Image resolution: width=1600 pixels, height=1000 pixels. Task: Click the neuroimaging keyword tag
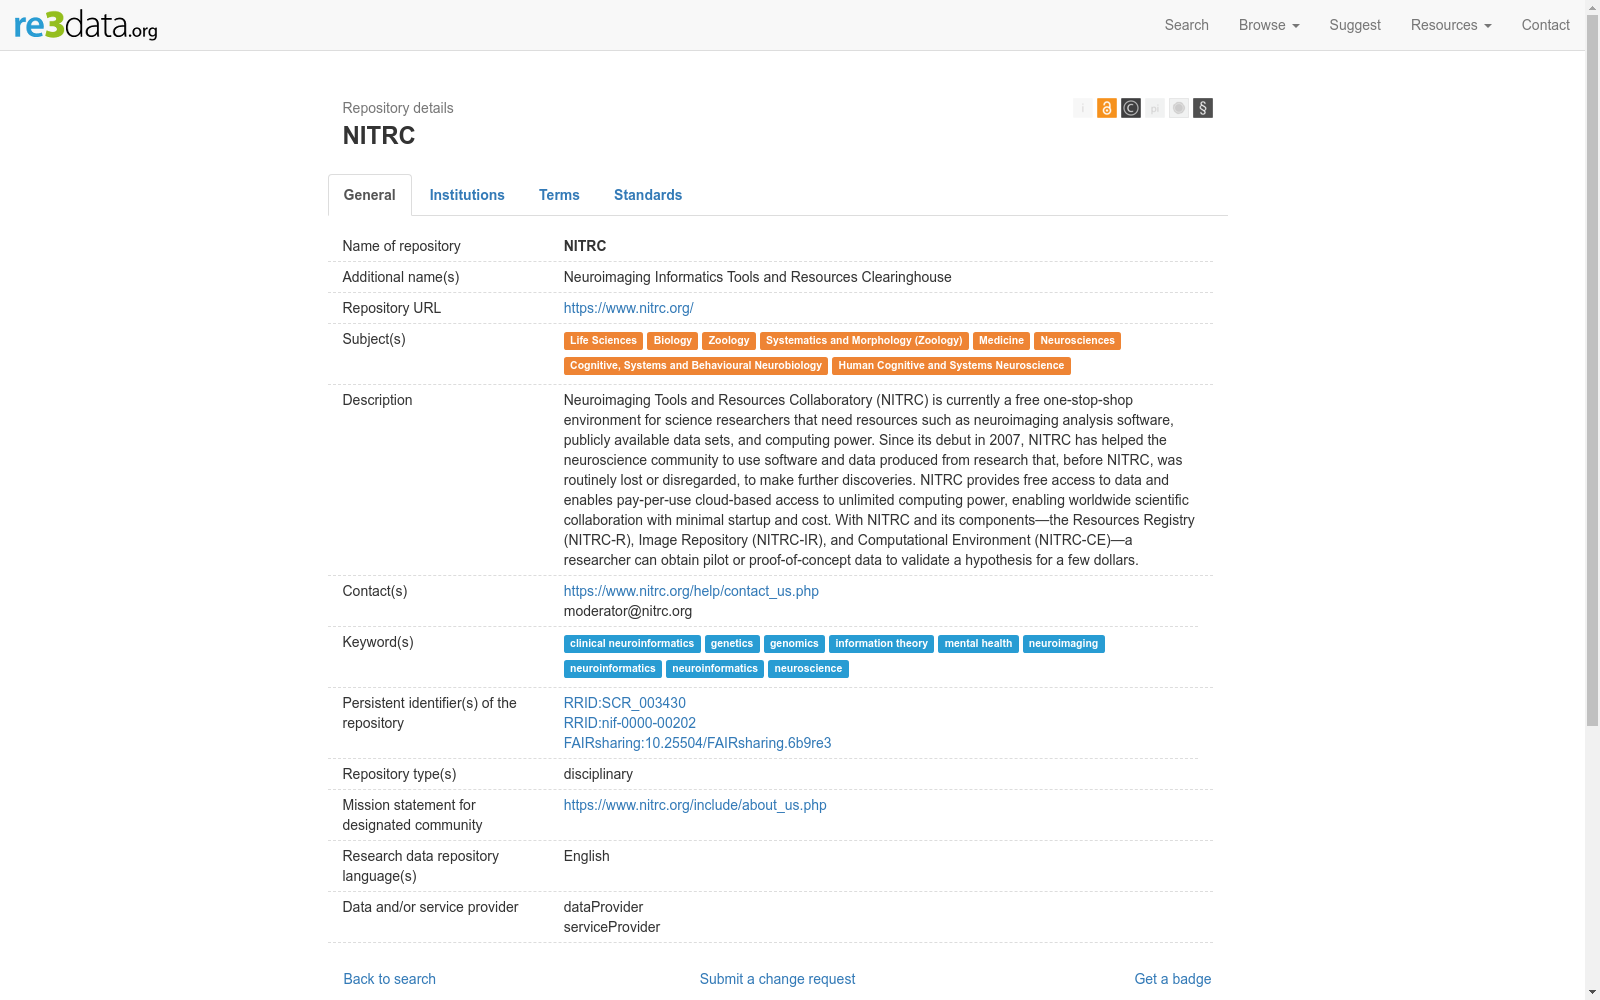1063,644
